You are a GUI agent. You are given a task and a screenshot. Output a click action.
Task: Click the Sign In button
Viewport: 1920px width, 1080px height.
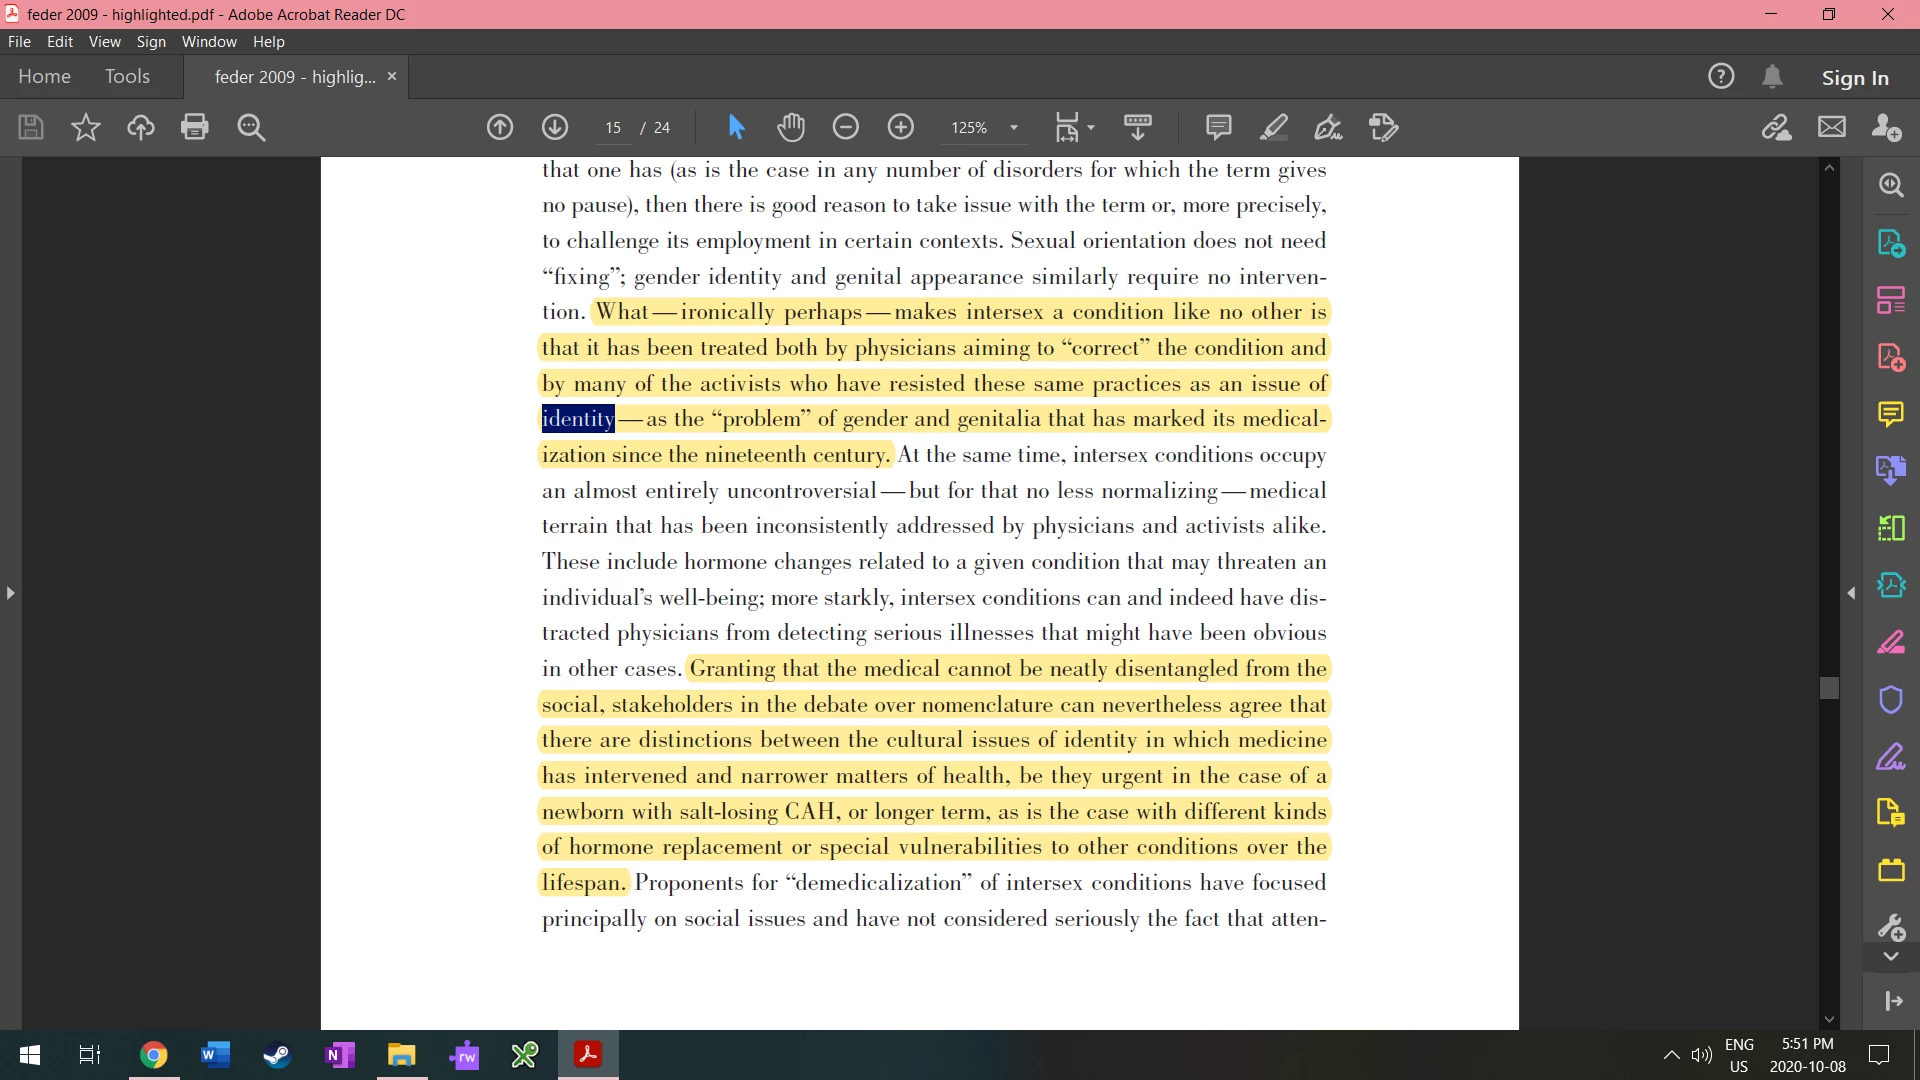click(x=1854, y=77)
